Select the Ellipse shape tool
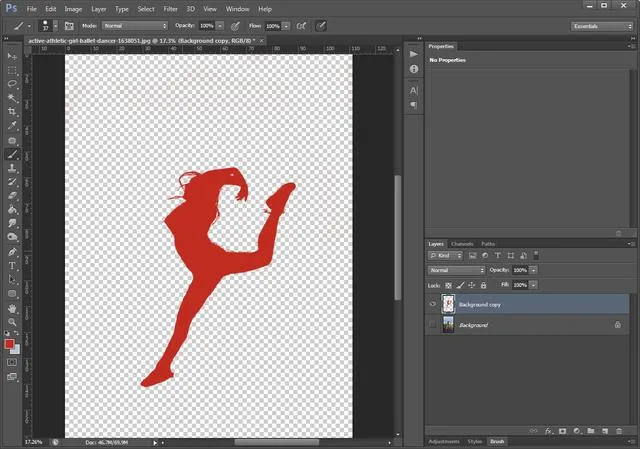 coord(12,293)
